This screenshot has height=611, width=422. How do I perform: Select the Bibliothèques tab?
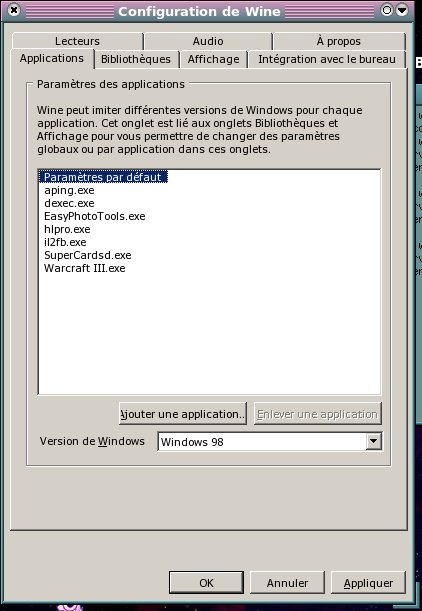point(136,59)
